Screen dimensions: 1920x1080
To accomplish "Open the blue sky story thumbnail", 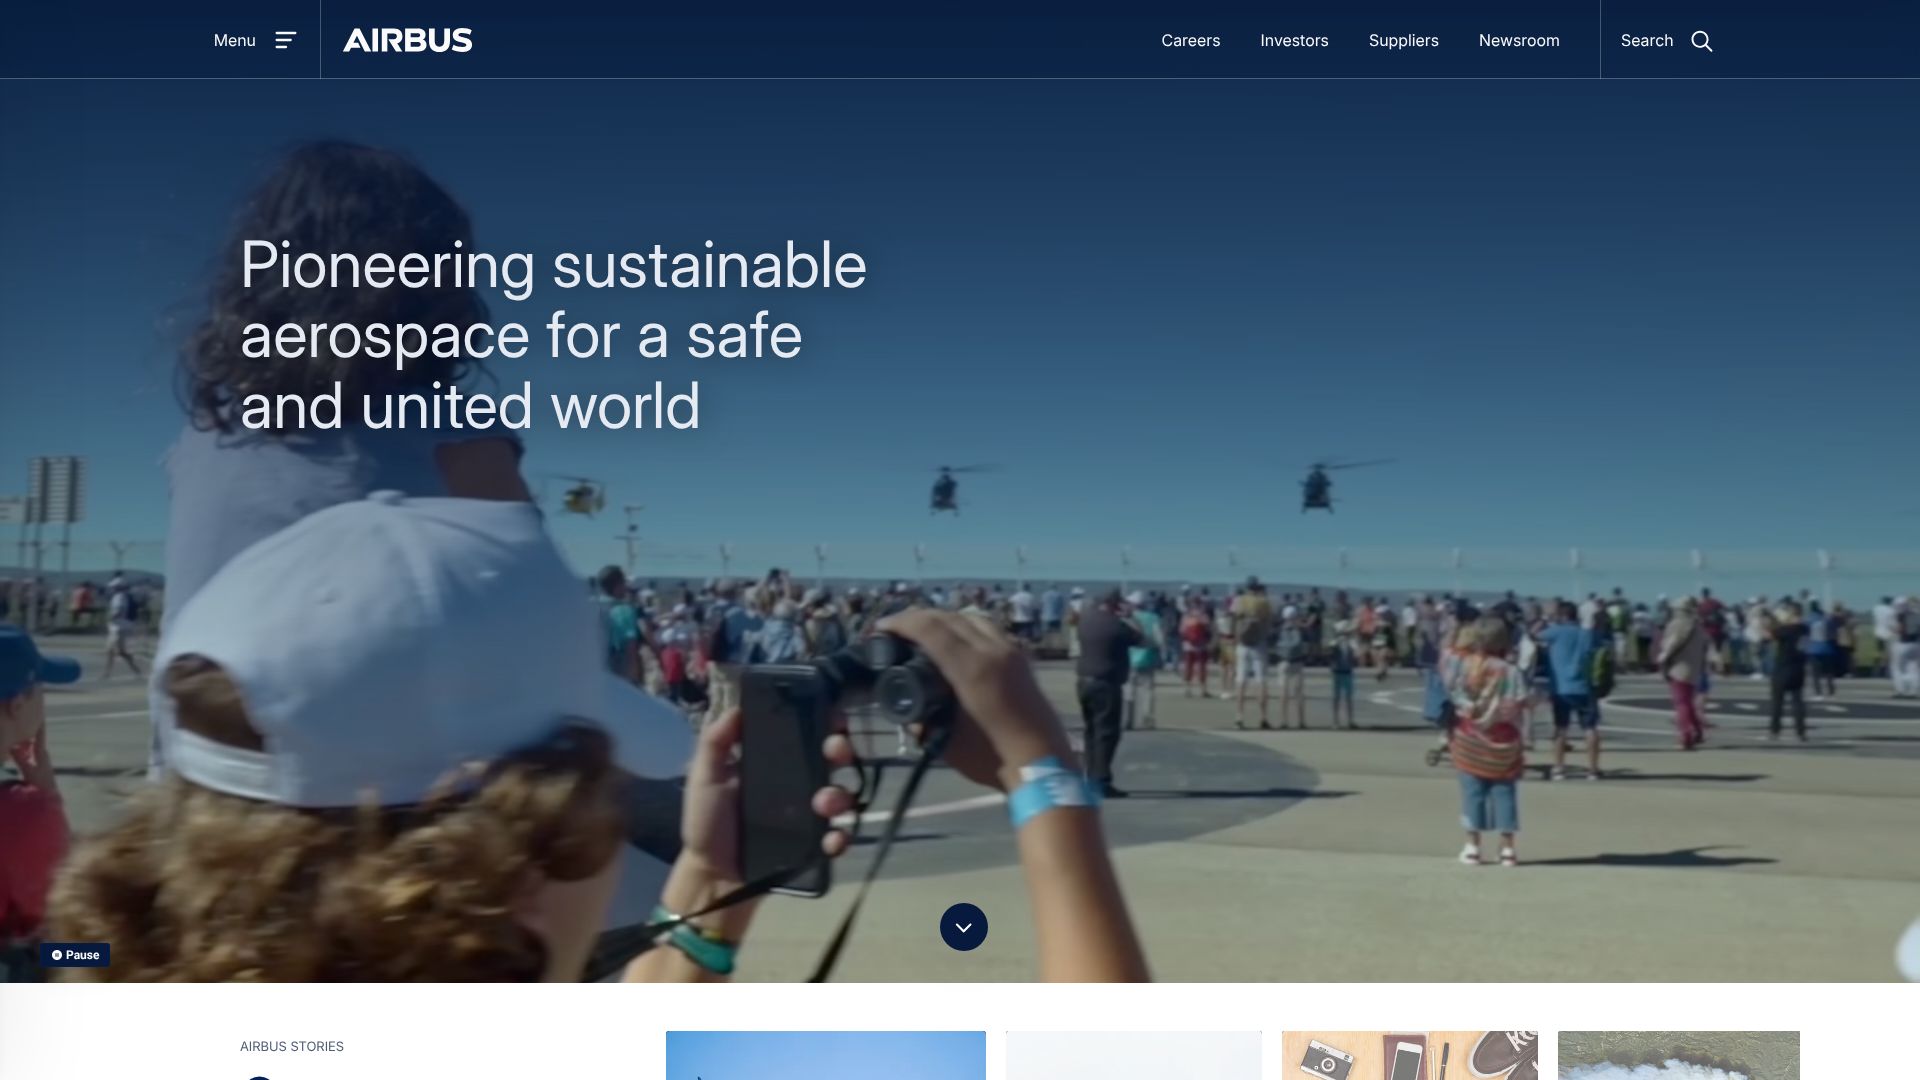I will click(x=825, y=1056).
